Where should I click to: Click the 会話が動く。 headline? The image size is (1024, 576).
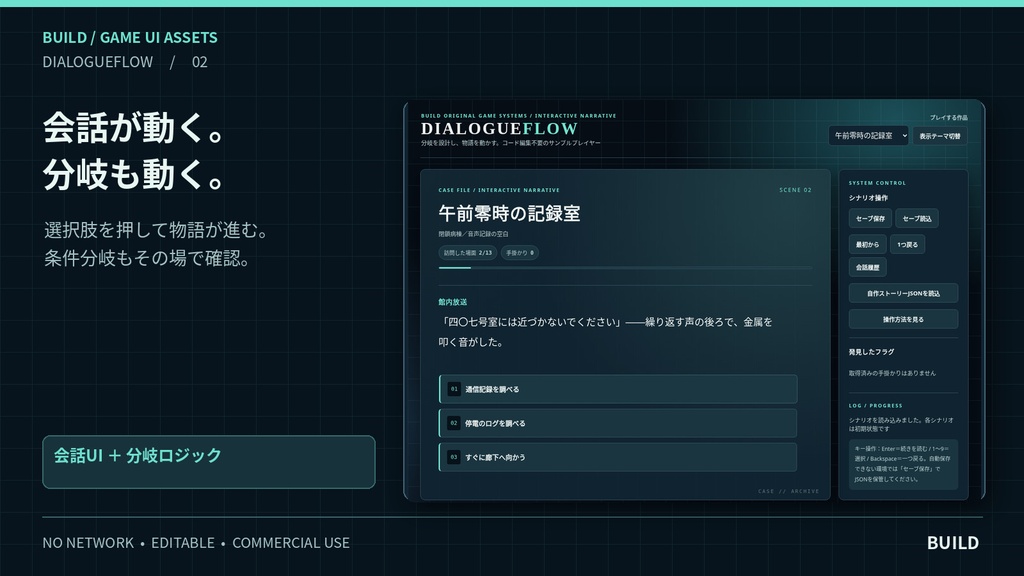(x=135, y=127)
